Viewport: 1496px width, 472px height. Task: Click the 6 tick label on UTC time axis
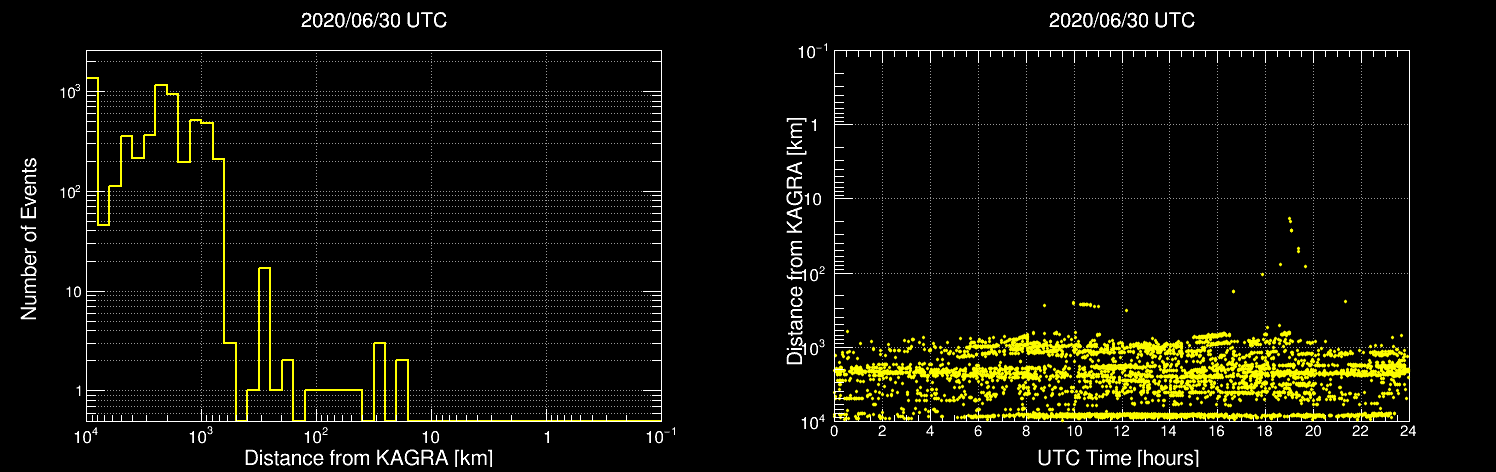(x=978, y=431)
